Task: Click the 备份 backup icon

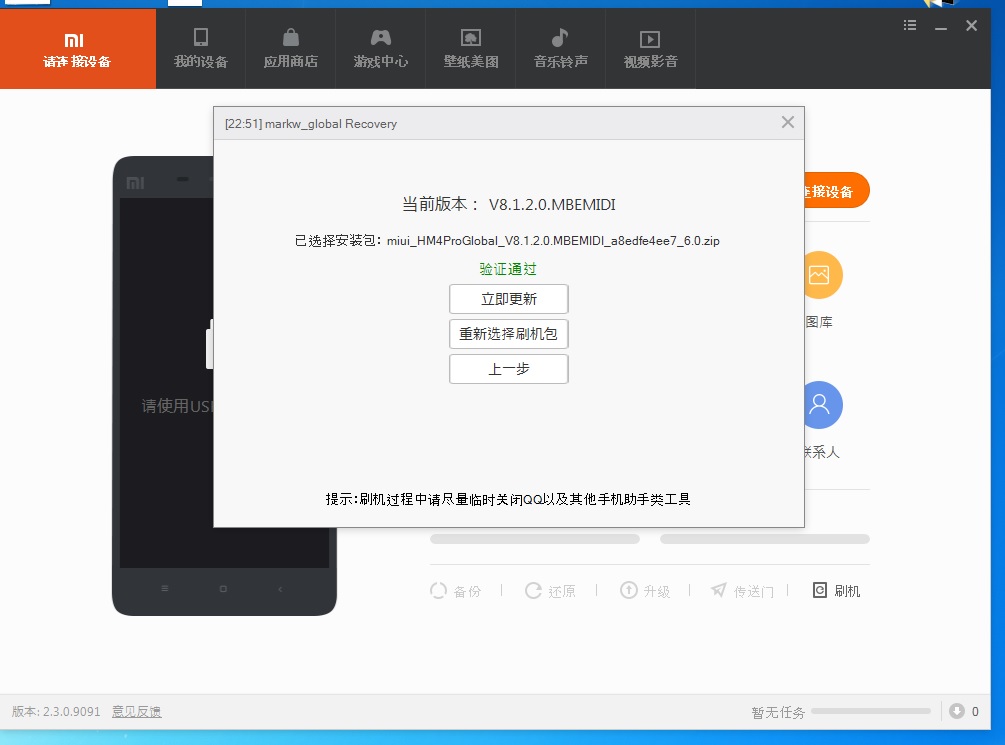Action: (439, 591)
